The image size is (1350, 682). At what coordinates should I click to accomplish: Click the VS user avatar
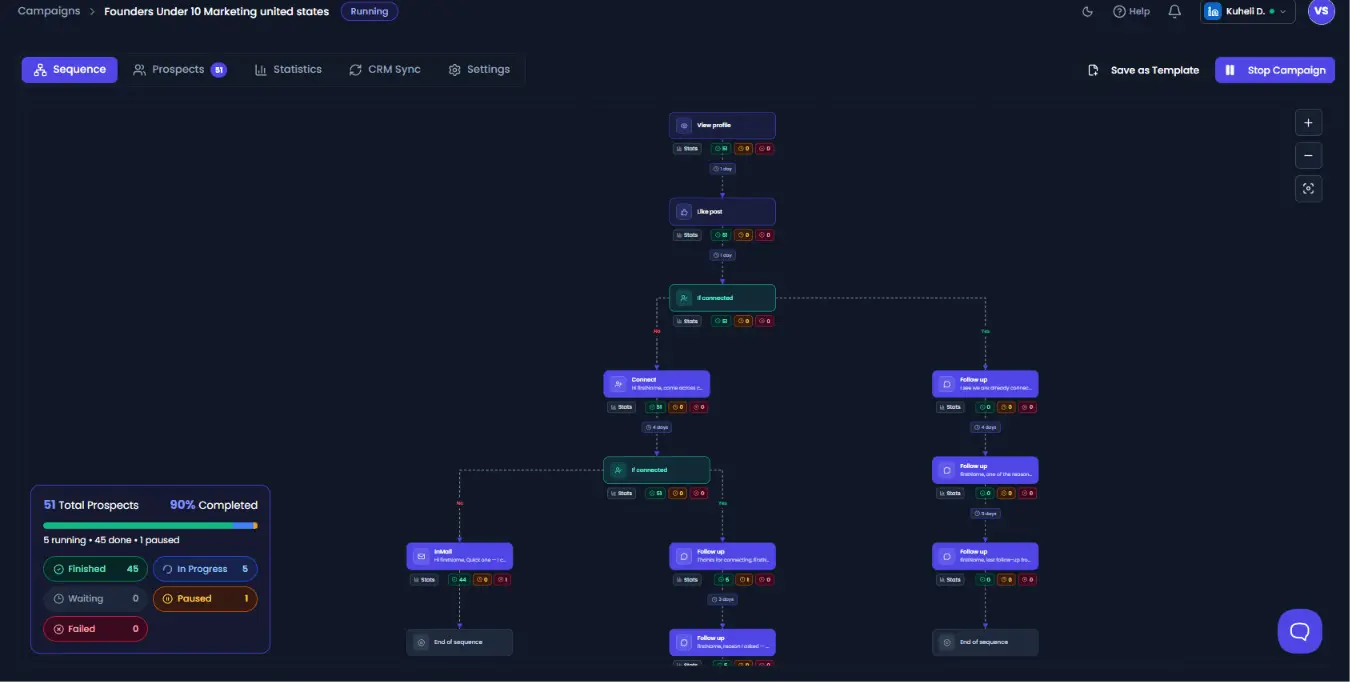pos(1321,11)
